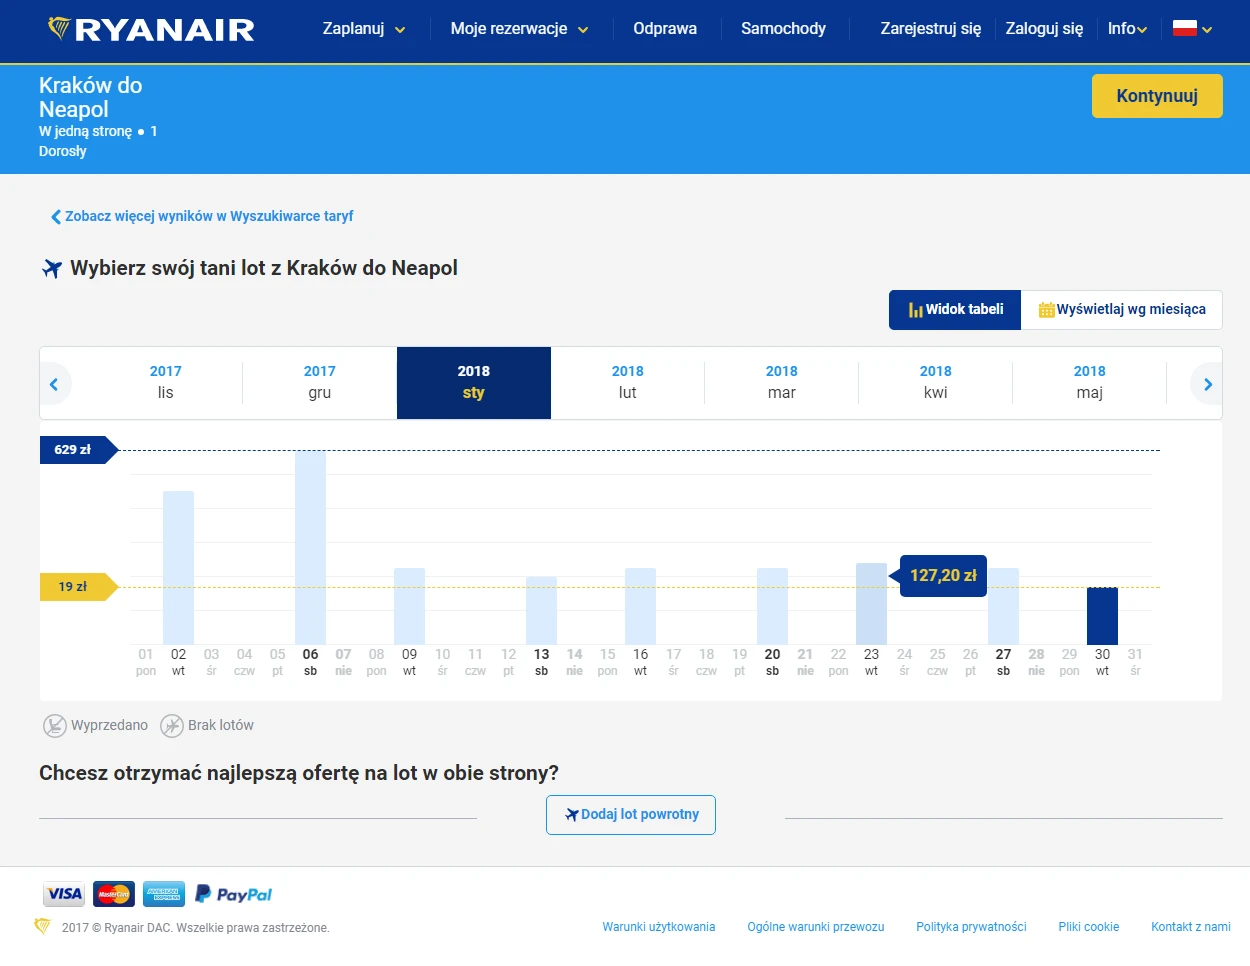Select the 2018 sty month tab
The height and width of the screenshot is (966, 1250).
tap(474, 382)
